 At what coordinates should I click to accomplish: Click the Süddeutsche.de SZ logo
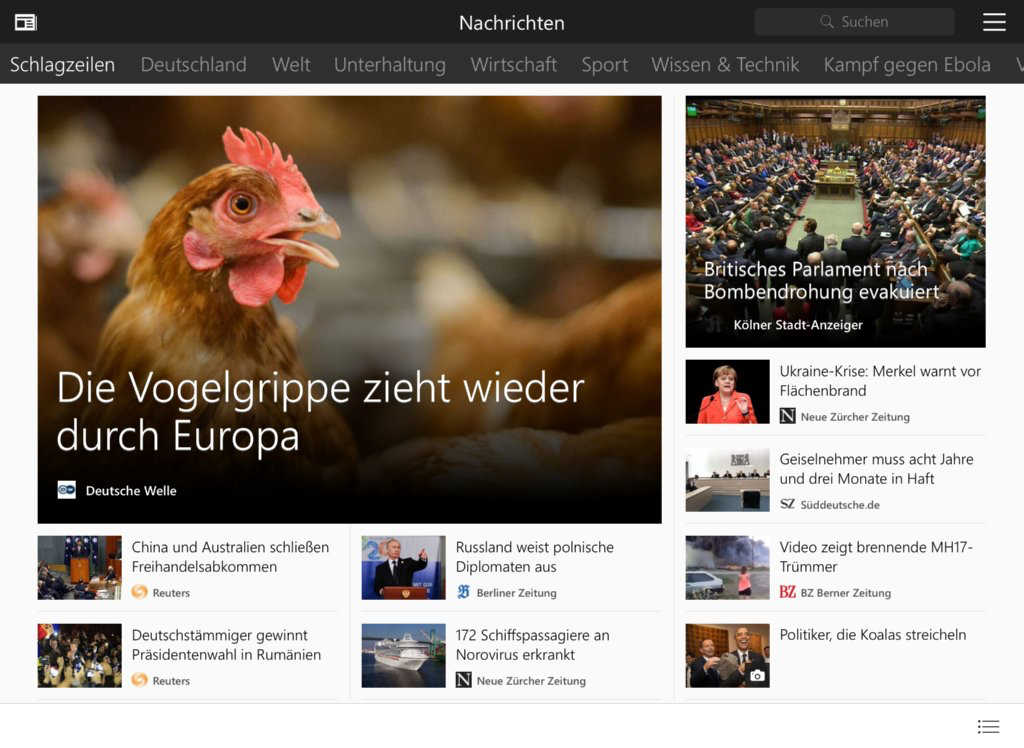click(787, 504)
